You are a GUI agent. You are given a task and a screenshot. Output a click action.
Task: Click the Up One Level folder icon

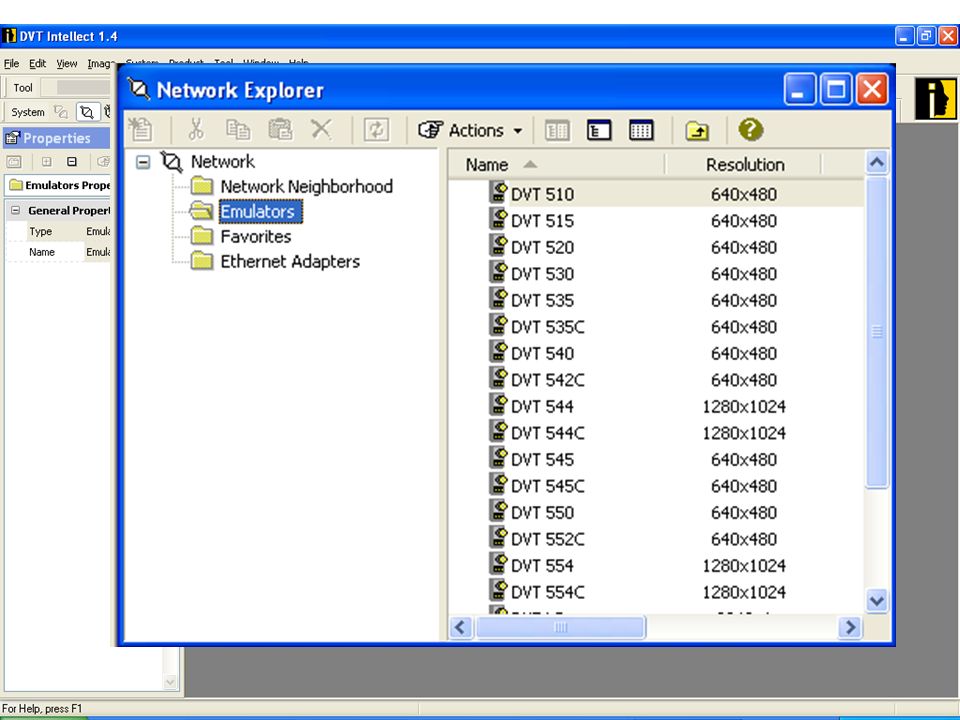697,130
